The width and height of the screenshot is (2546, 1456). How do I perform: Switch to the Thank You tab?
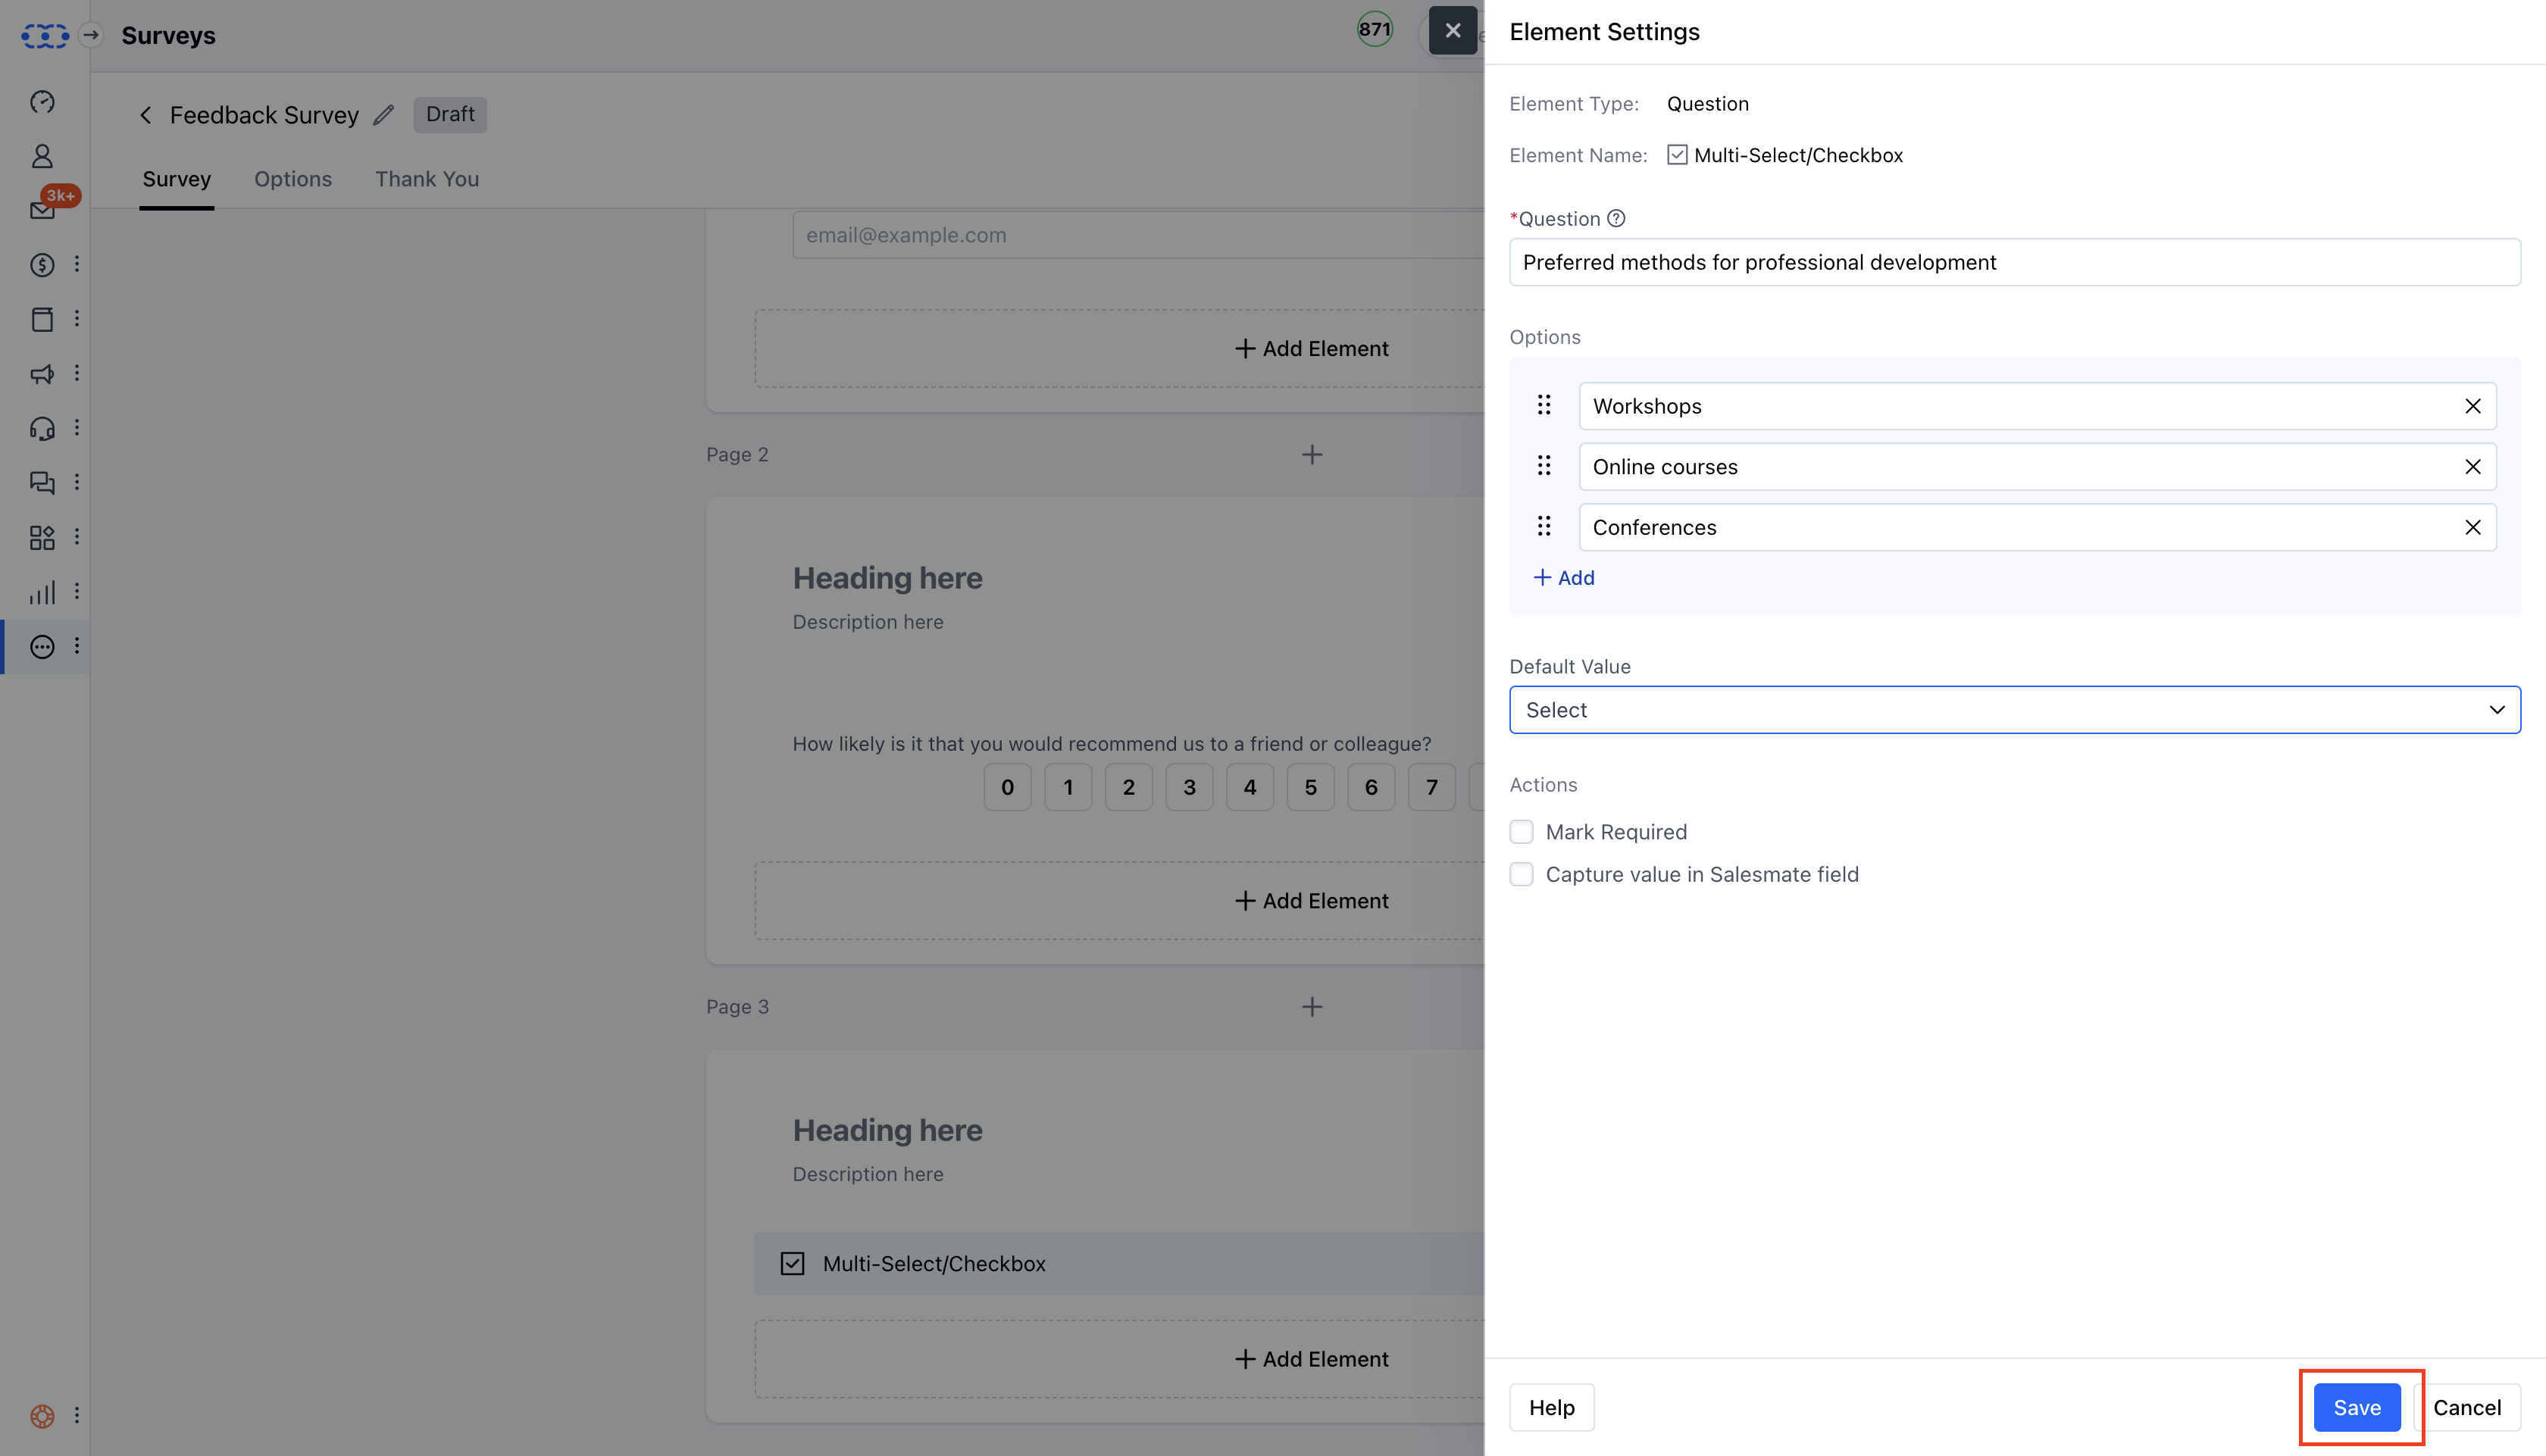click(x=427, y=179)
